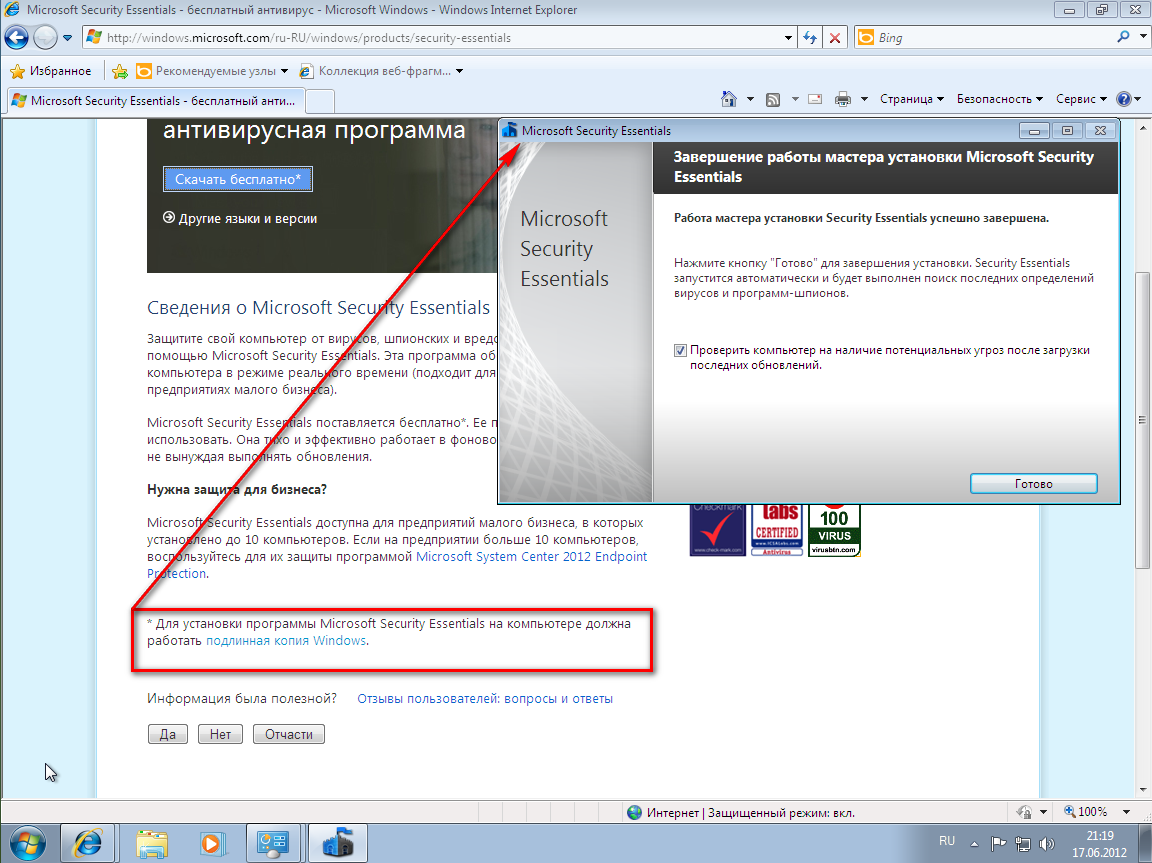Open the подлинная копия Windows link
The height and width of the screenshot is (863, 1152).
tap(286, 640)
